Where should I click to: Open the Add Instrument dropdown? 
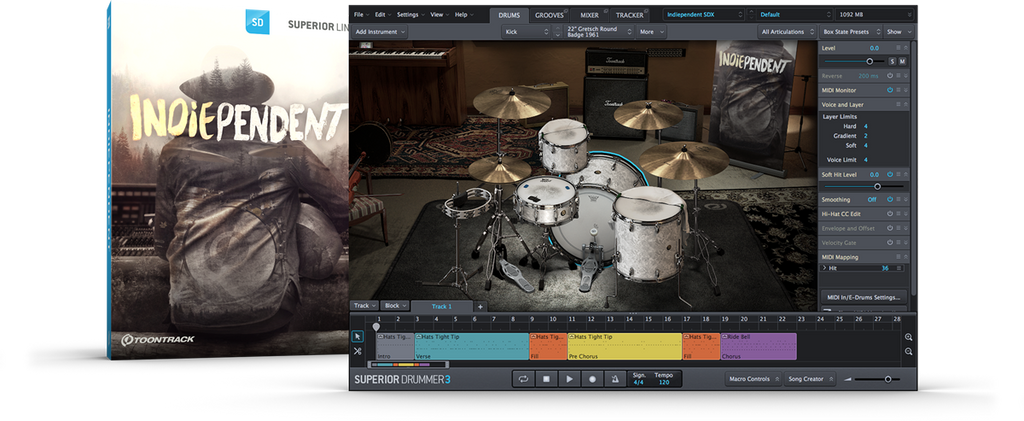(379, 31)
